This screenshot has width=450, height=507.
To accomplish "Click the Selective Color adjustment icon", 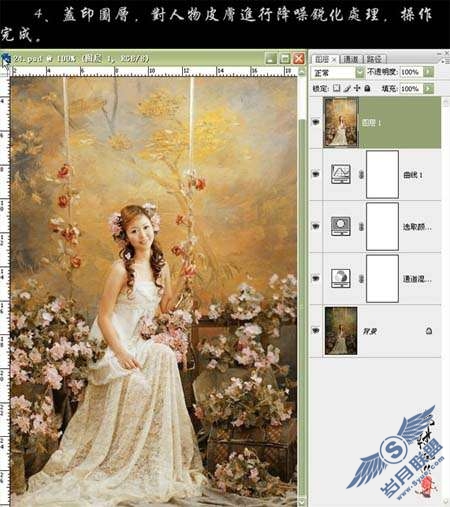I will (341, 226).
